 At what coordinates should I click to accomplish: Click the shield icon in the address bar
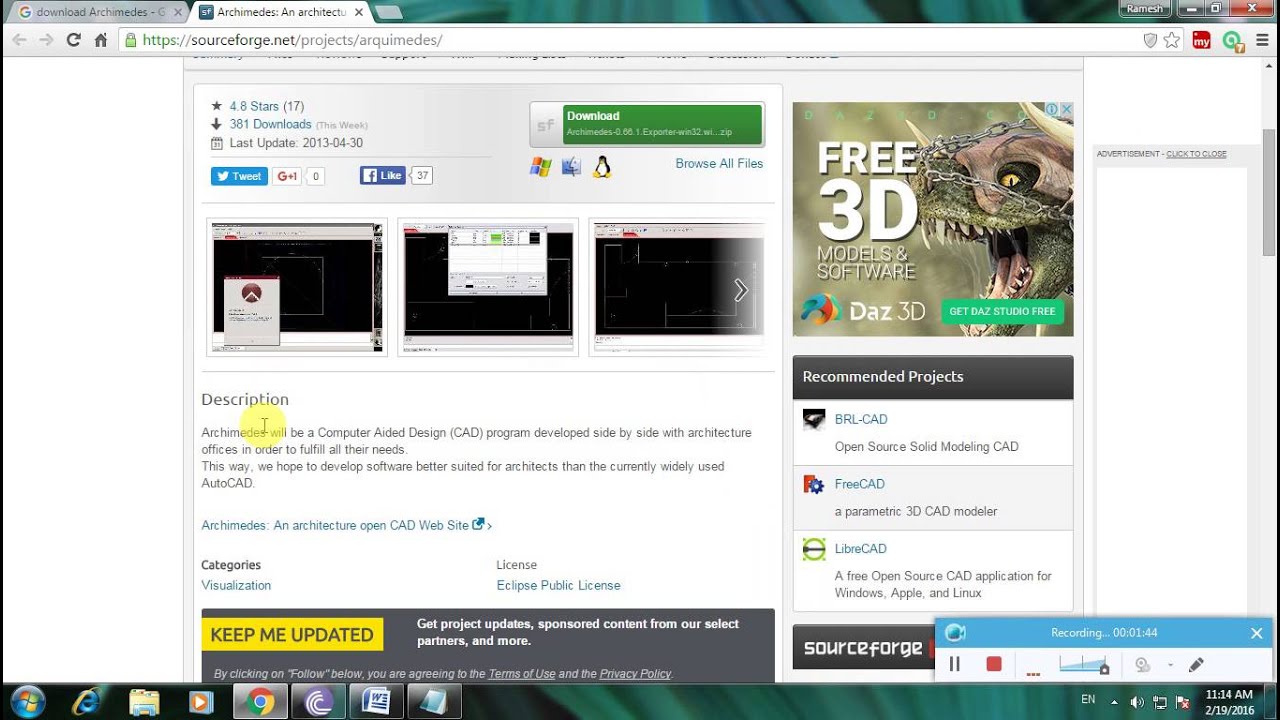(1150, 40)
